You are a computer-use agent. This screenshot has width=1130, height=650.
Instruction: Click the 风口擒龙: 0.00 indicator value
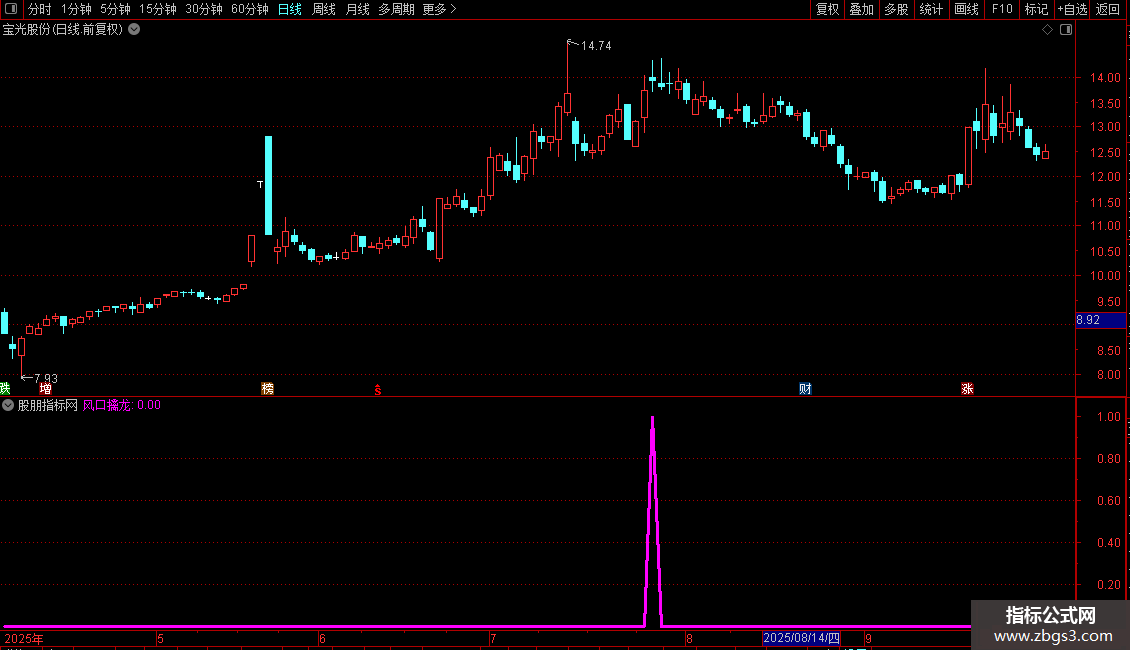[122, 406]
